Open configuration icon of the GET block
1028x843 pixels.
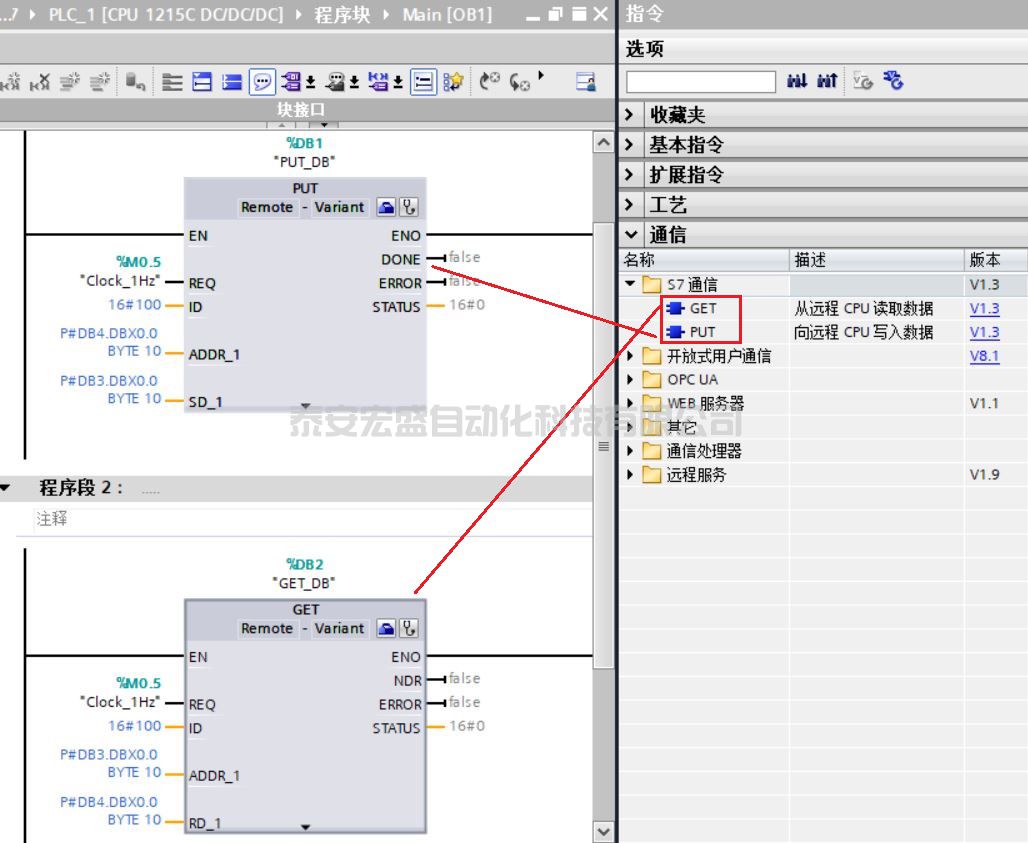click(x=386, y=629)
